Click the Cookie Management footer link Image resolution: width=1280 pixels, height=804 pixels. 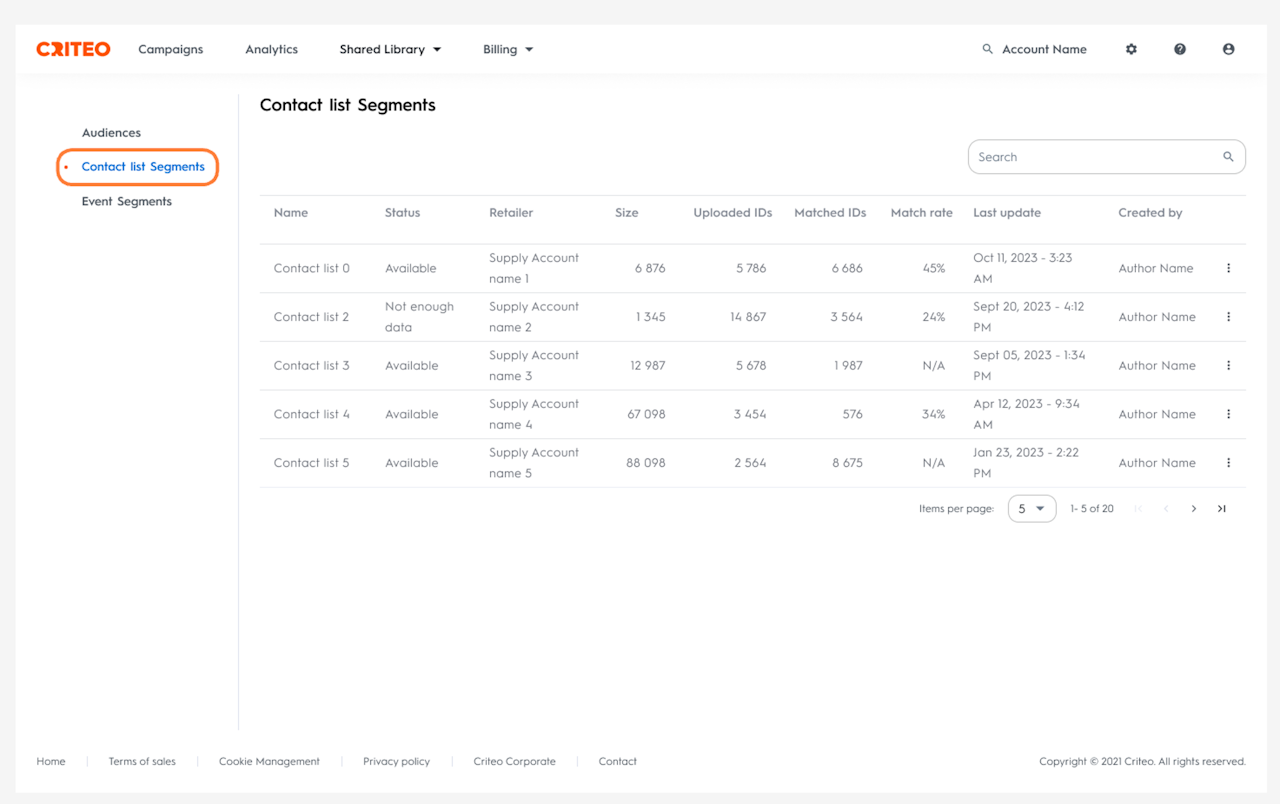click(x=269, y=761)
